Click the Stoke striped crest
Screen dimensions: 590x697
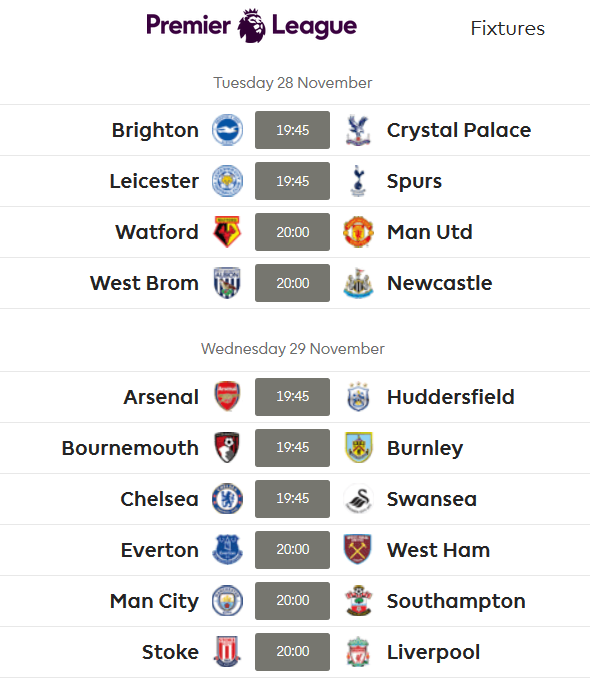(227, 652)
